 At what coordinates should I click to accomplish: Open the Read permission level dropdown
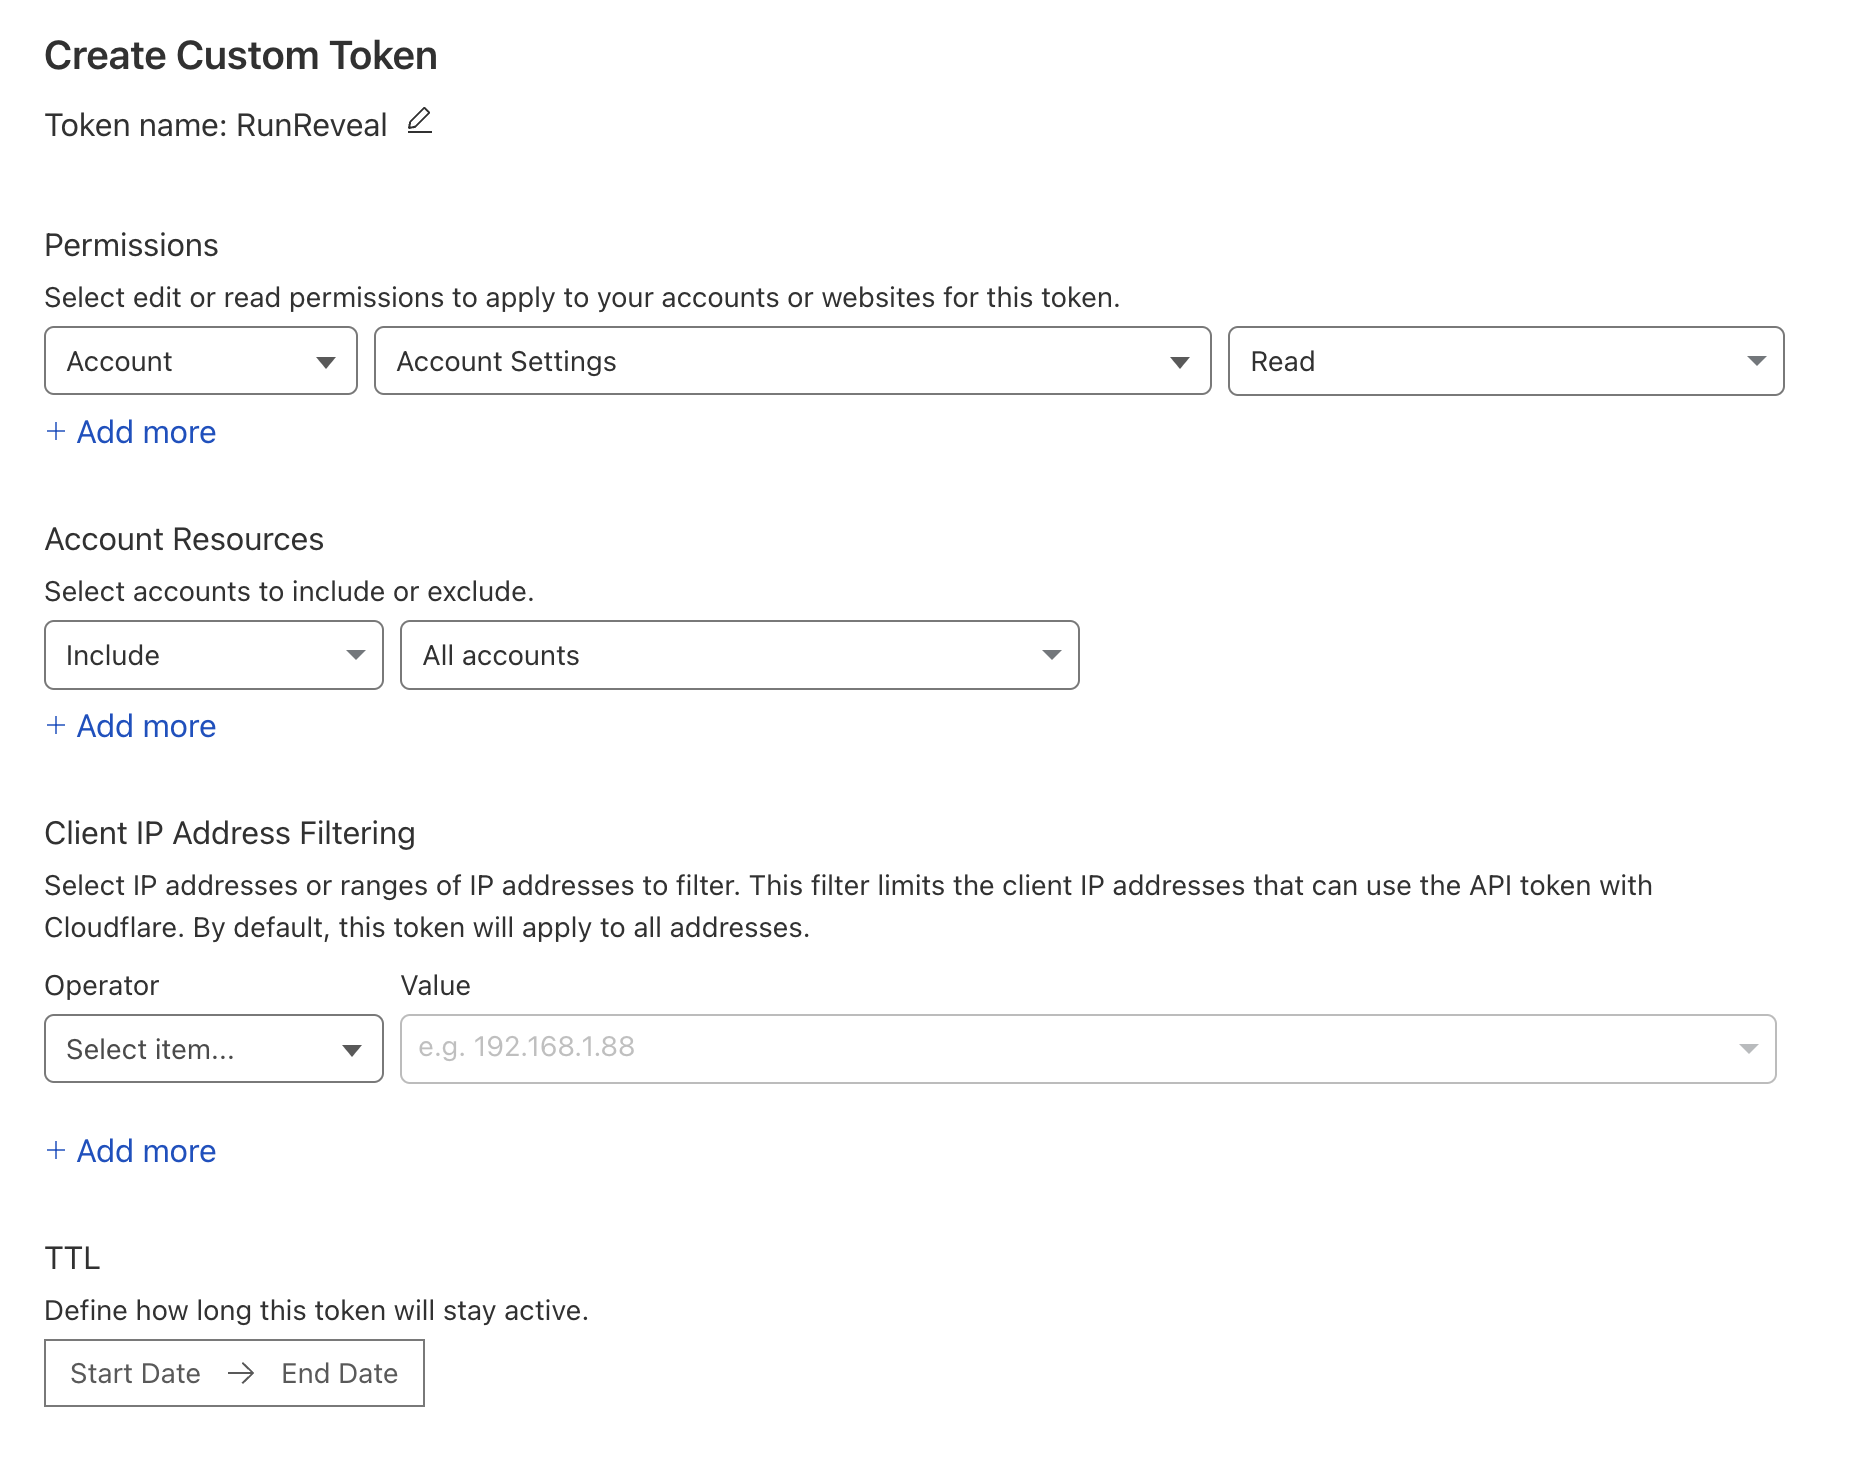point(1505,361)
